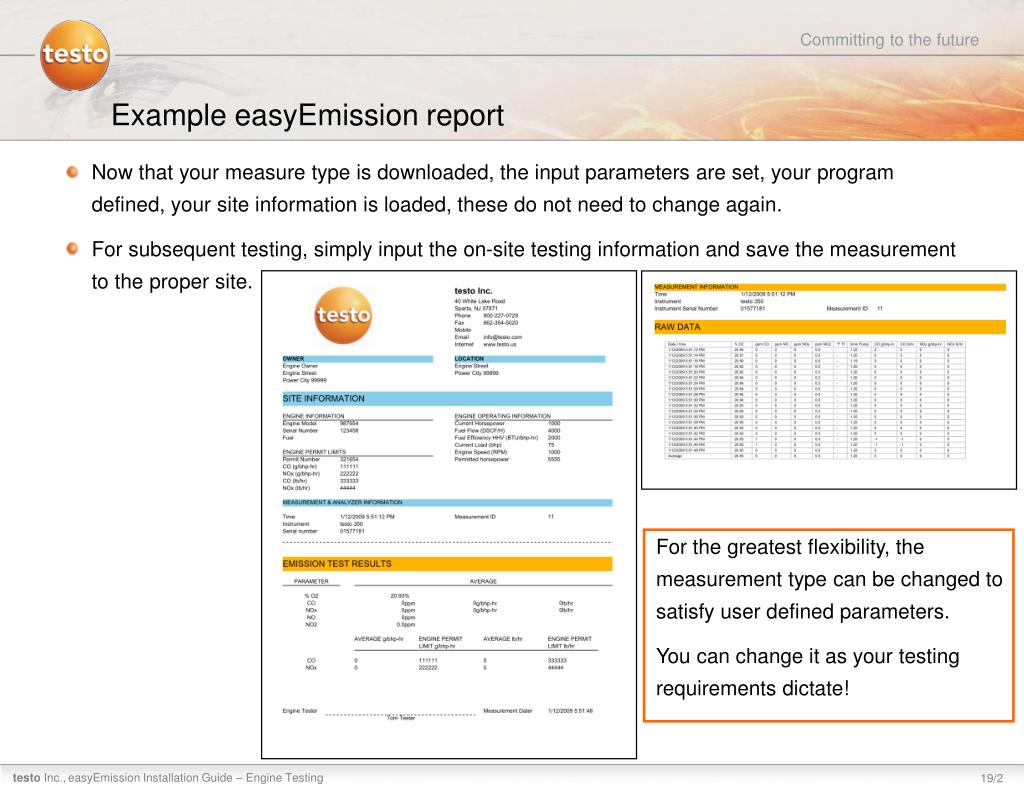Click the 'ENGINE PERMIT LIMITS' subheading

314,452
